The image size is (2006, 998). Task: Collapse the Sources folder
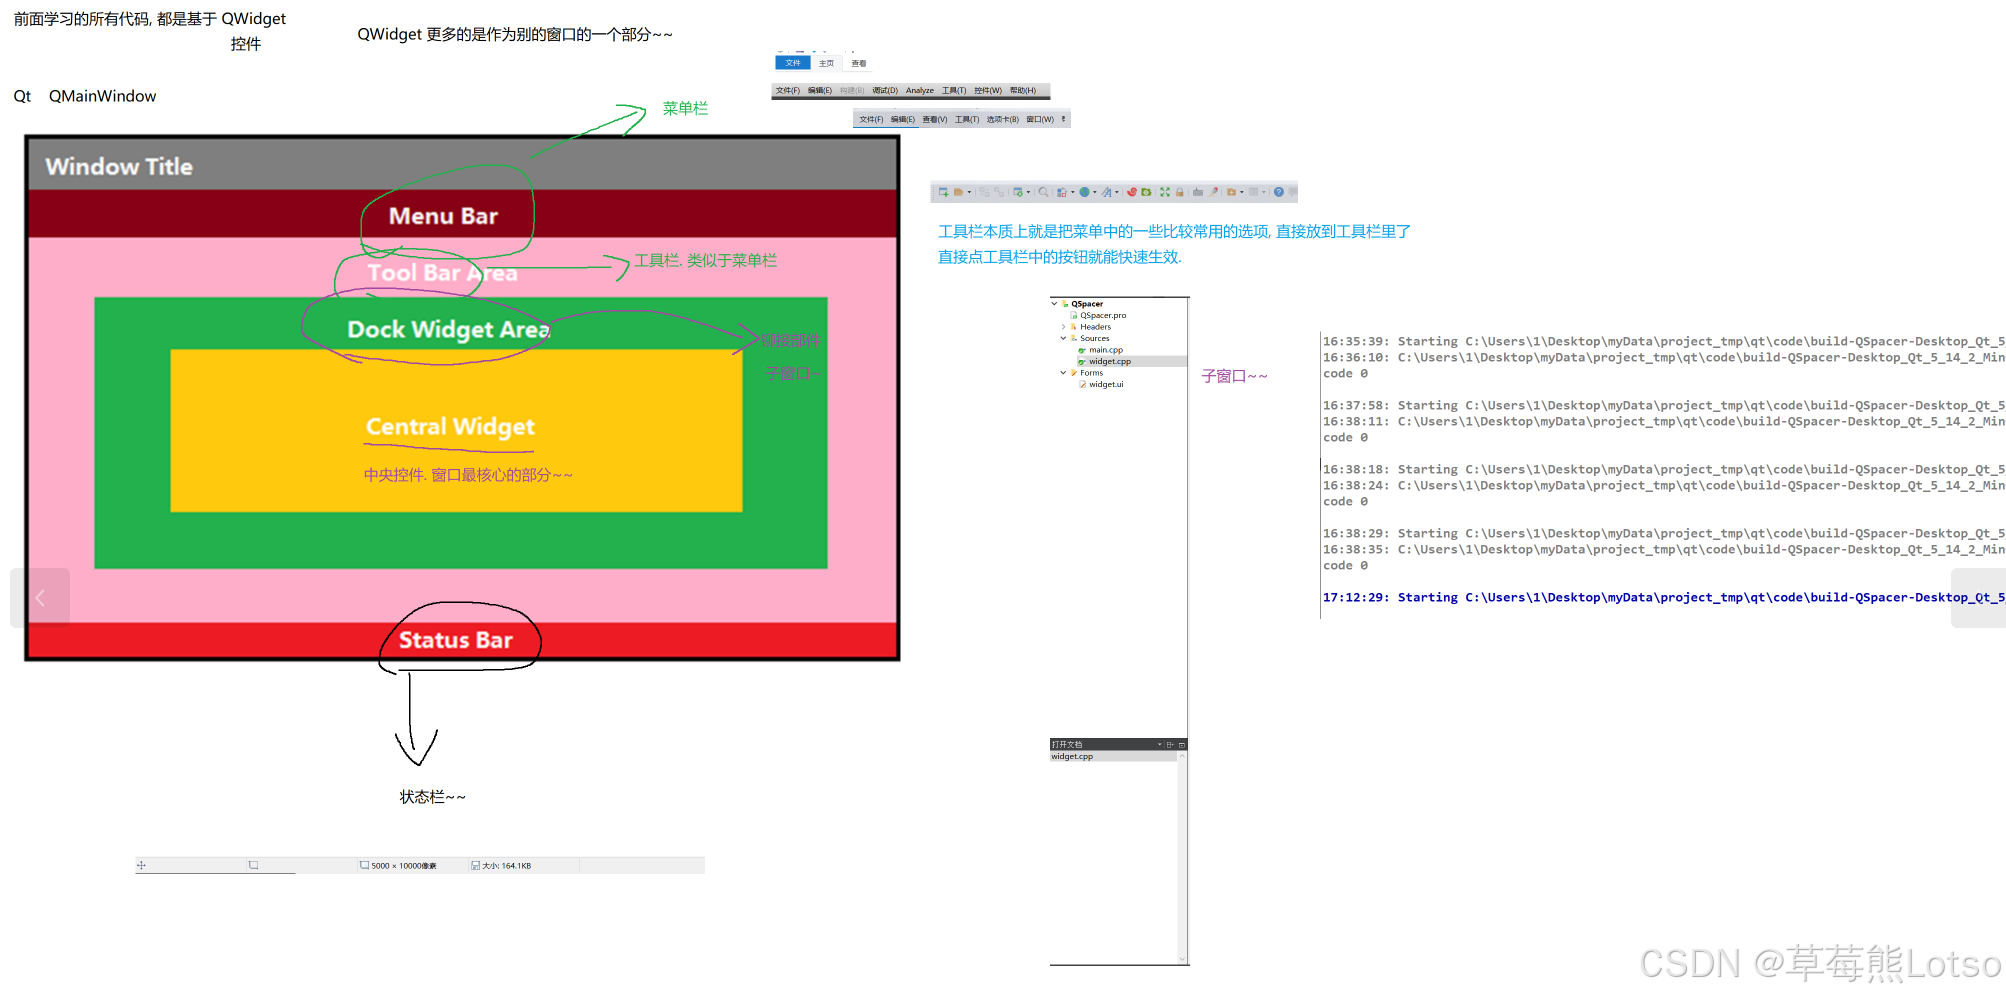1063,338
